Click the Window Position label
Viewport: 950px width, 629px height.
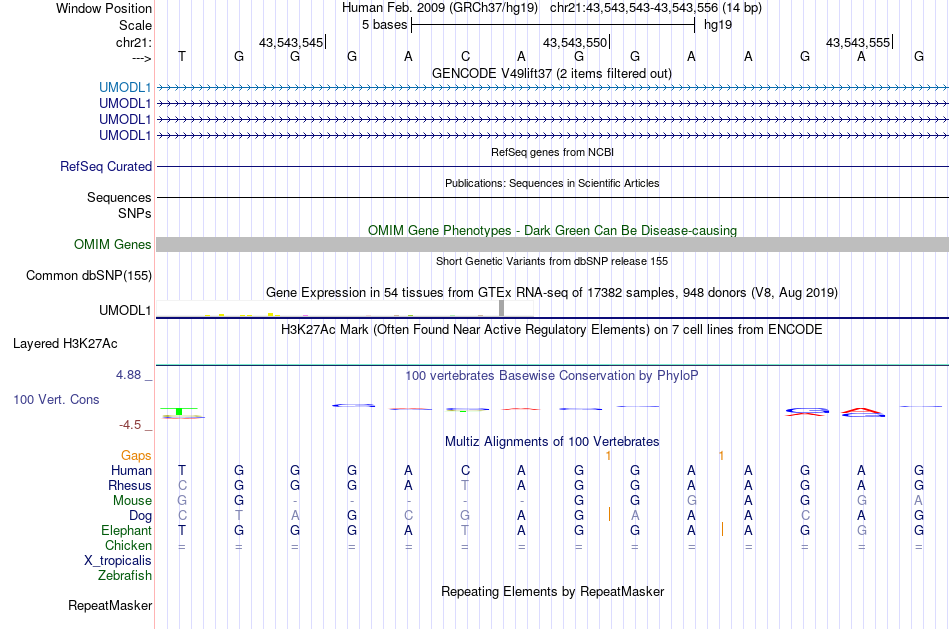[104, 8]
